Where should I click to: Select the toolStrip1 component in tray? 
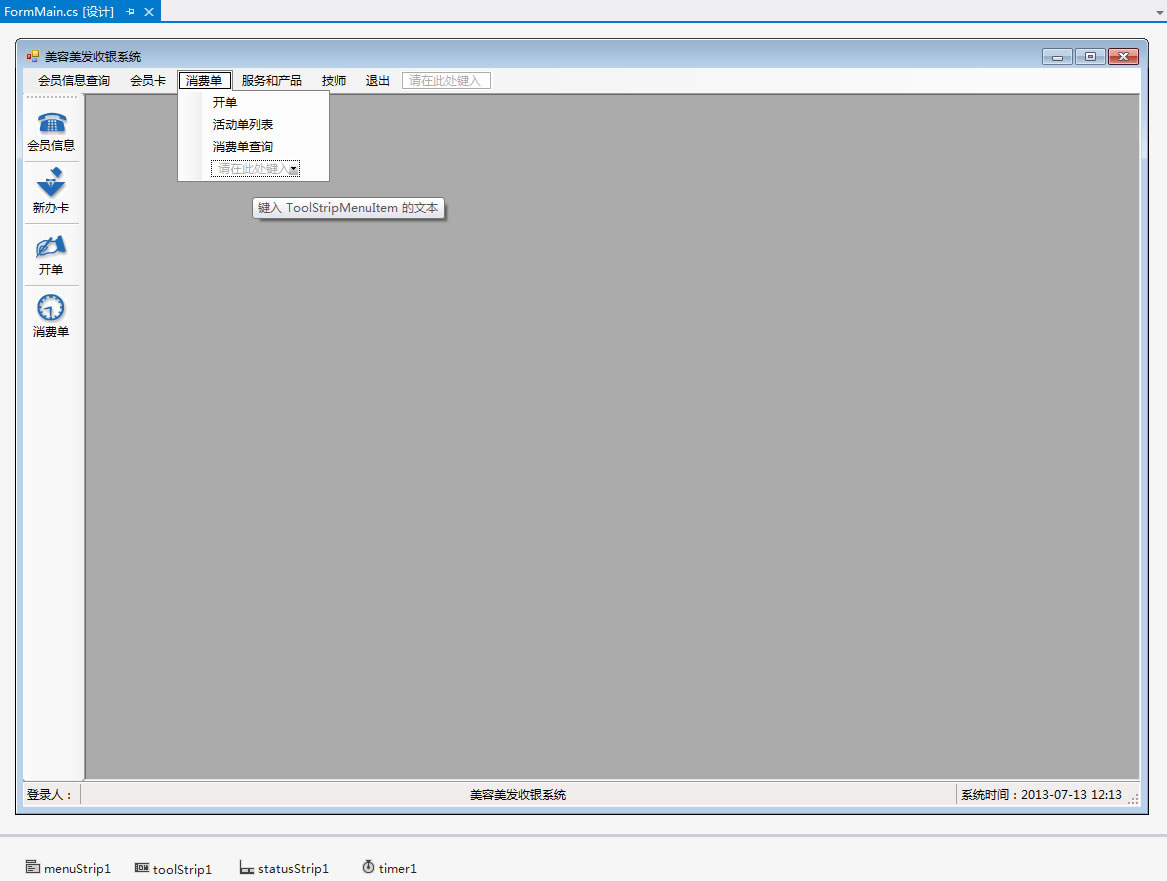(x=173, y=868)
